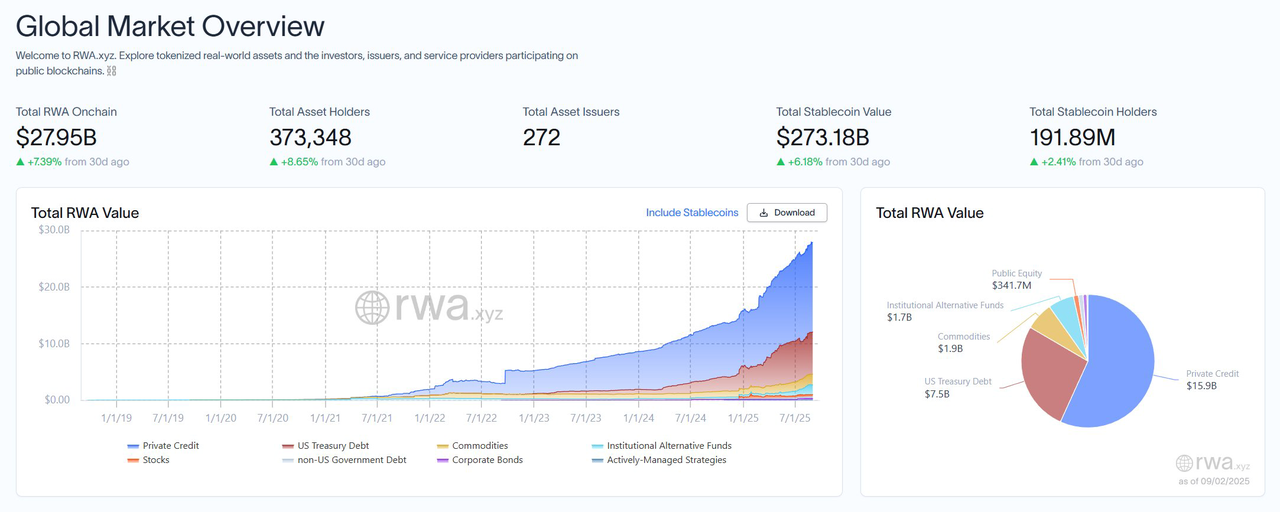Click Include Stablecoins link
Screen dimensions: 1280x512
692,213
